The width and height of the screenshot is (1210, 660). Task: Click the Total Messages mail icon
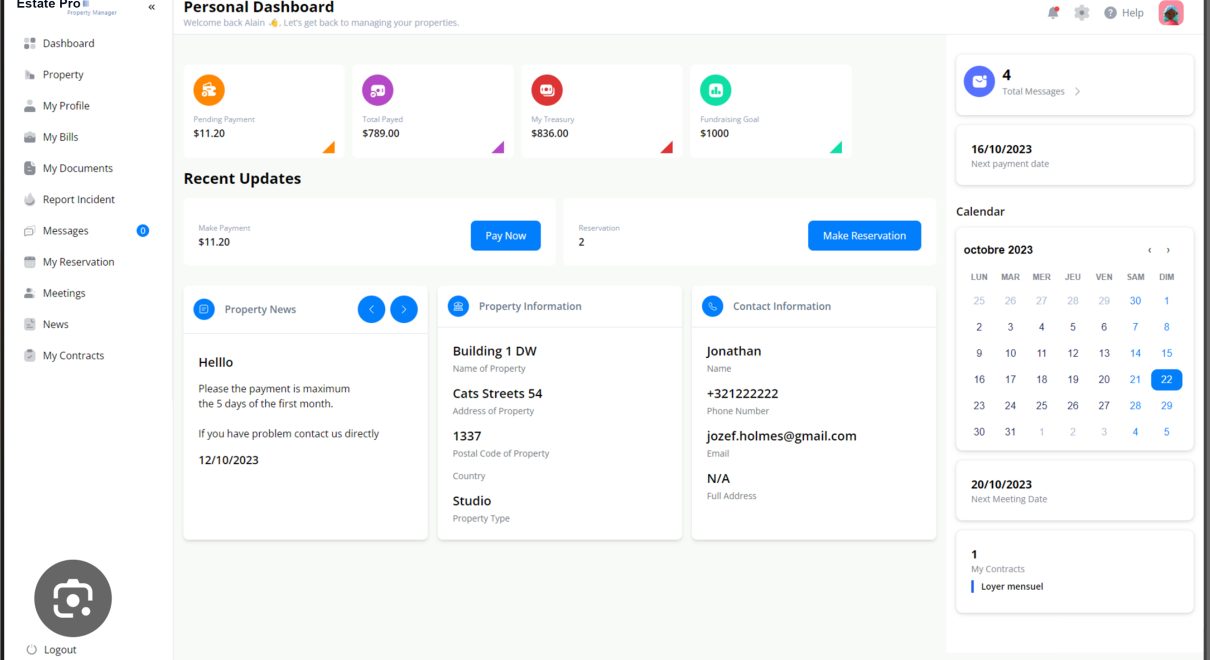click(979, 82)
